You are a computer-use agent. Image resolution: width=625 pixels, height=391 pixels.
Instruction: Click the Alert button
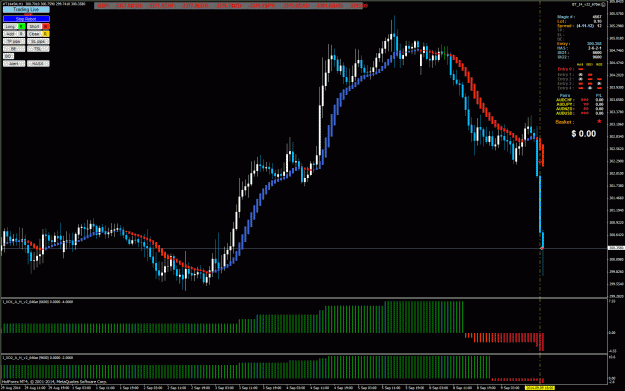(x=14, y=63)
